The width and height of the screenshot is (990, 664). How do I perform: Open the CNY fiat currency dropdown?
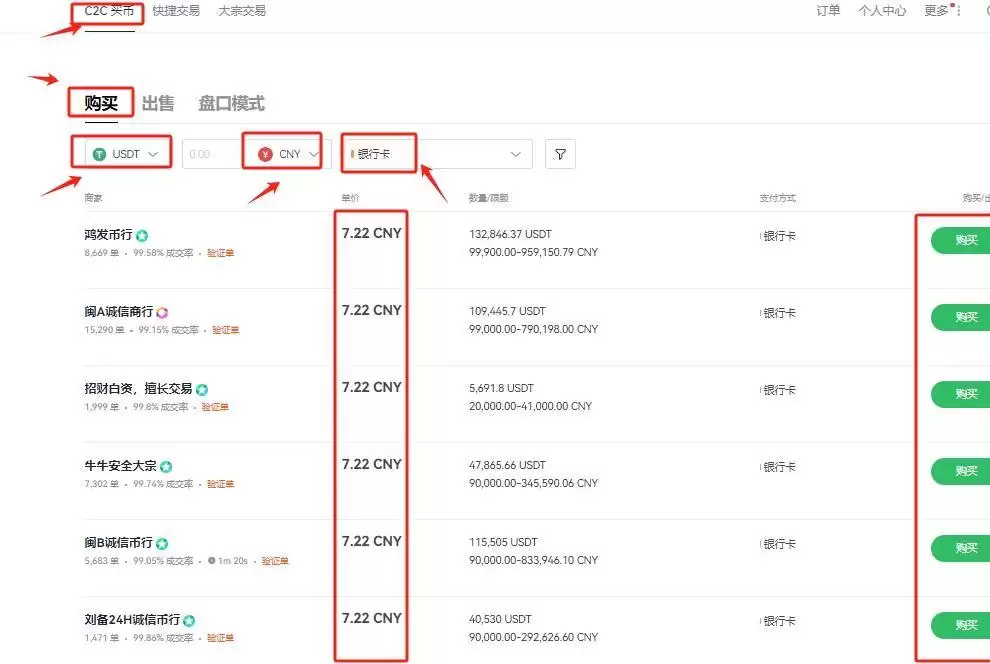click(314, 154)
